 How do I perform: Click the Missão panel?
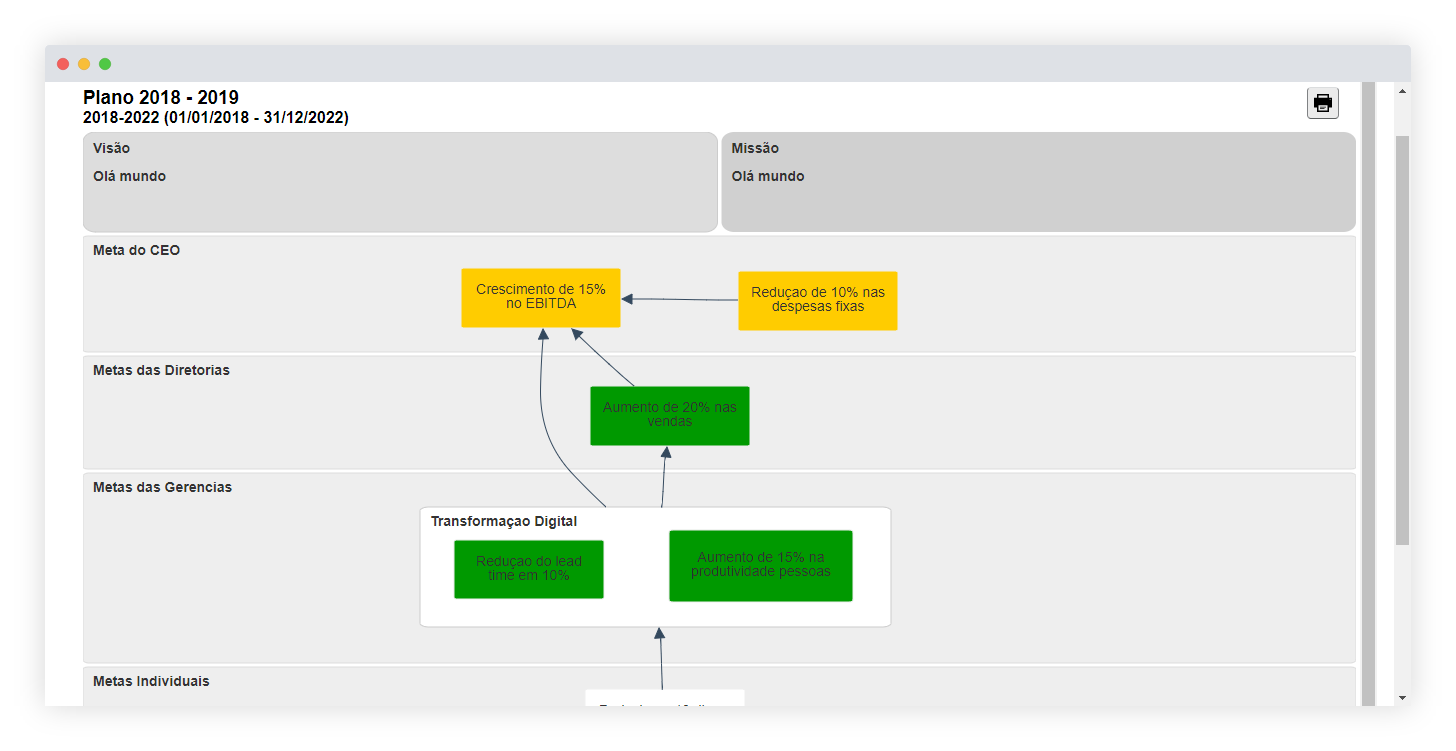(1037, 182)
